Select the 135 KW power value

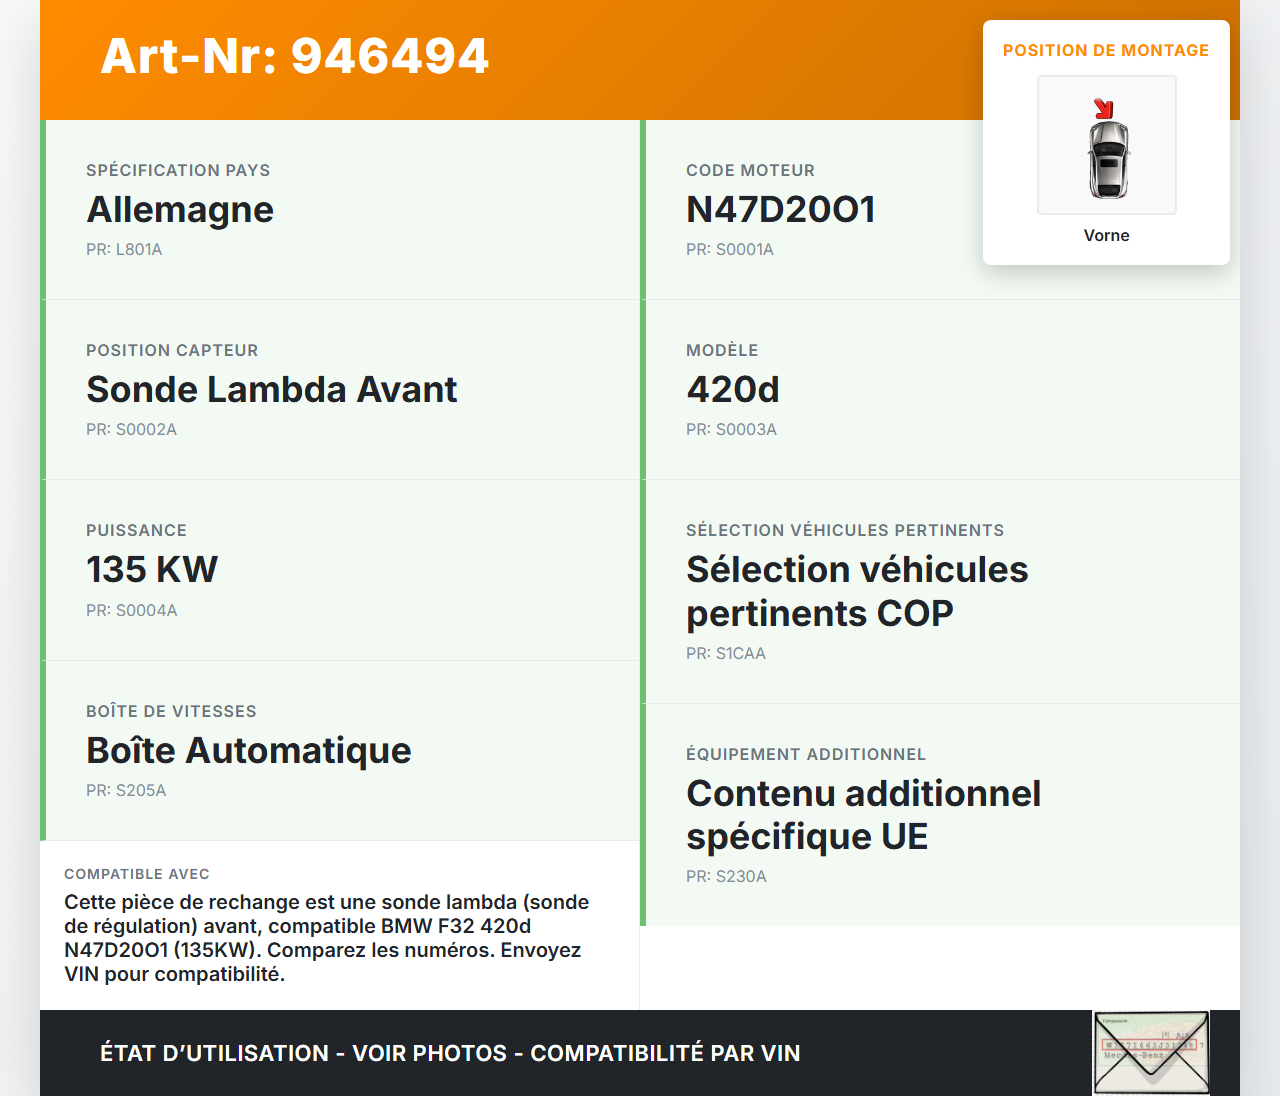pyautogui.click(x=152, y=570)
